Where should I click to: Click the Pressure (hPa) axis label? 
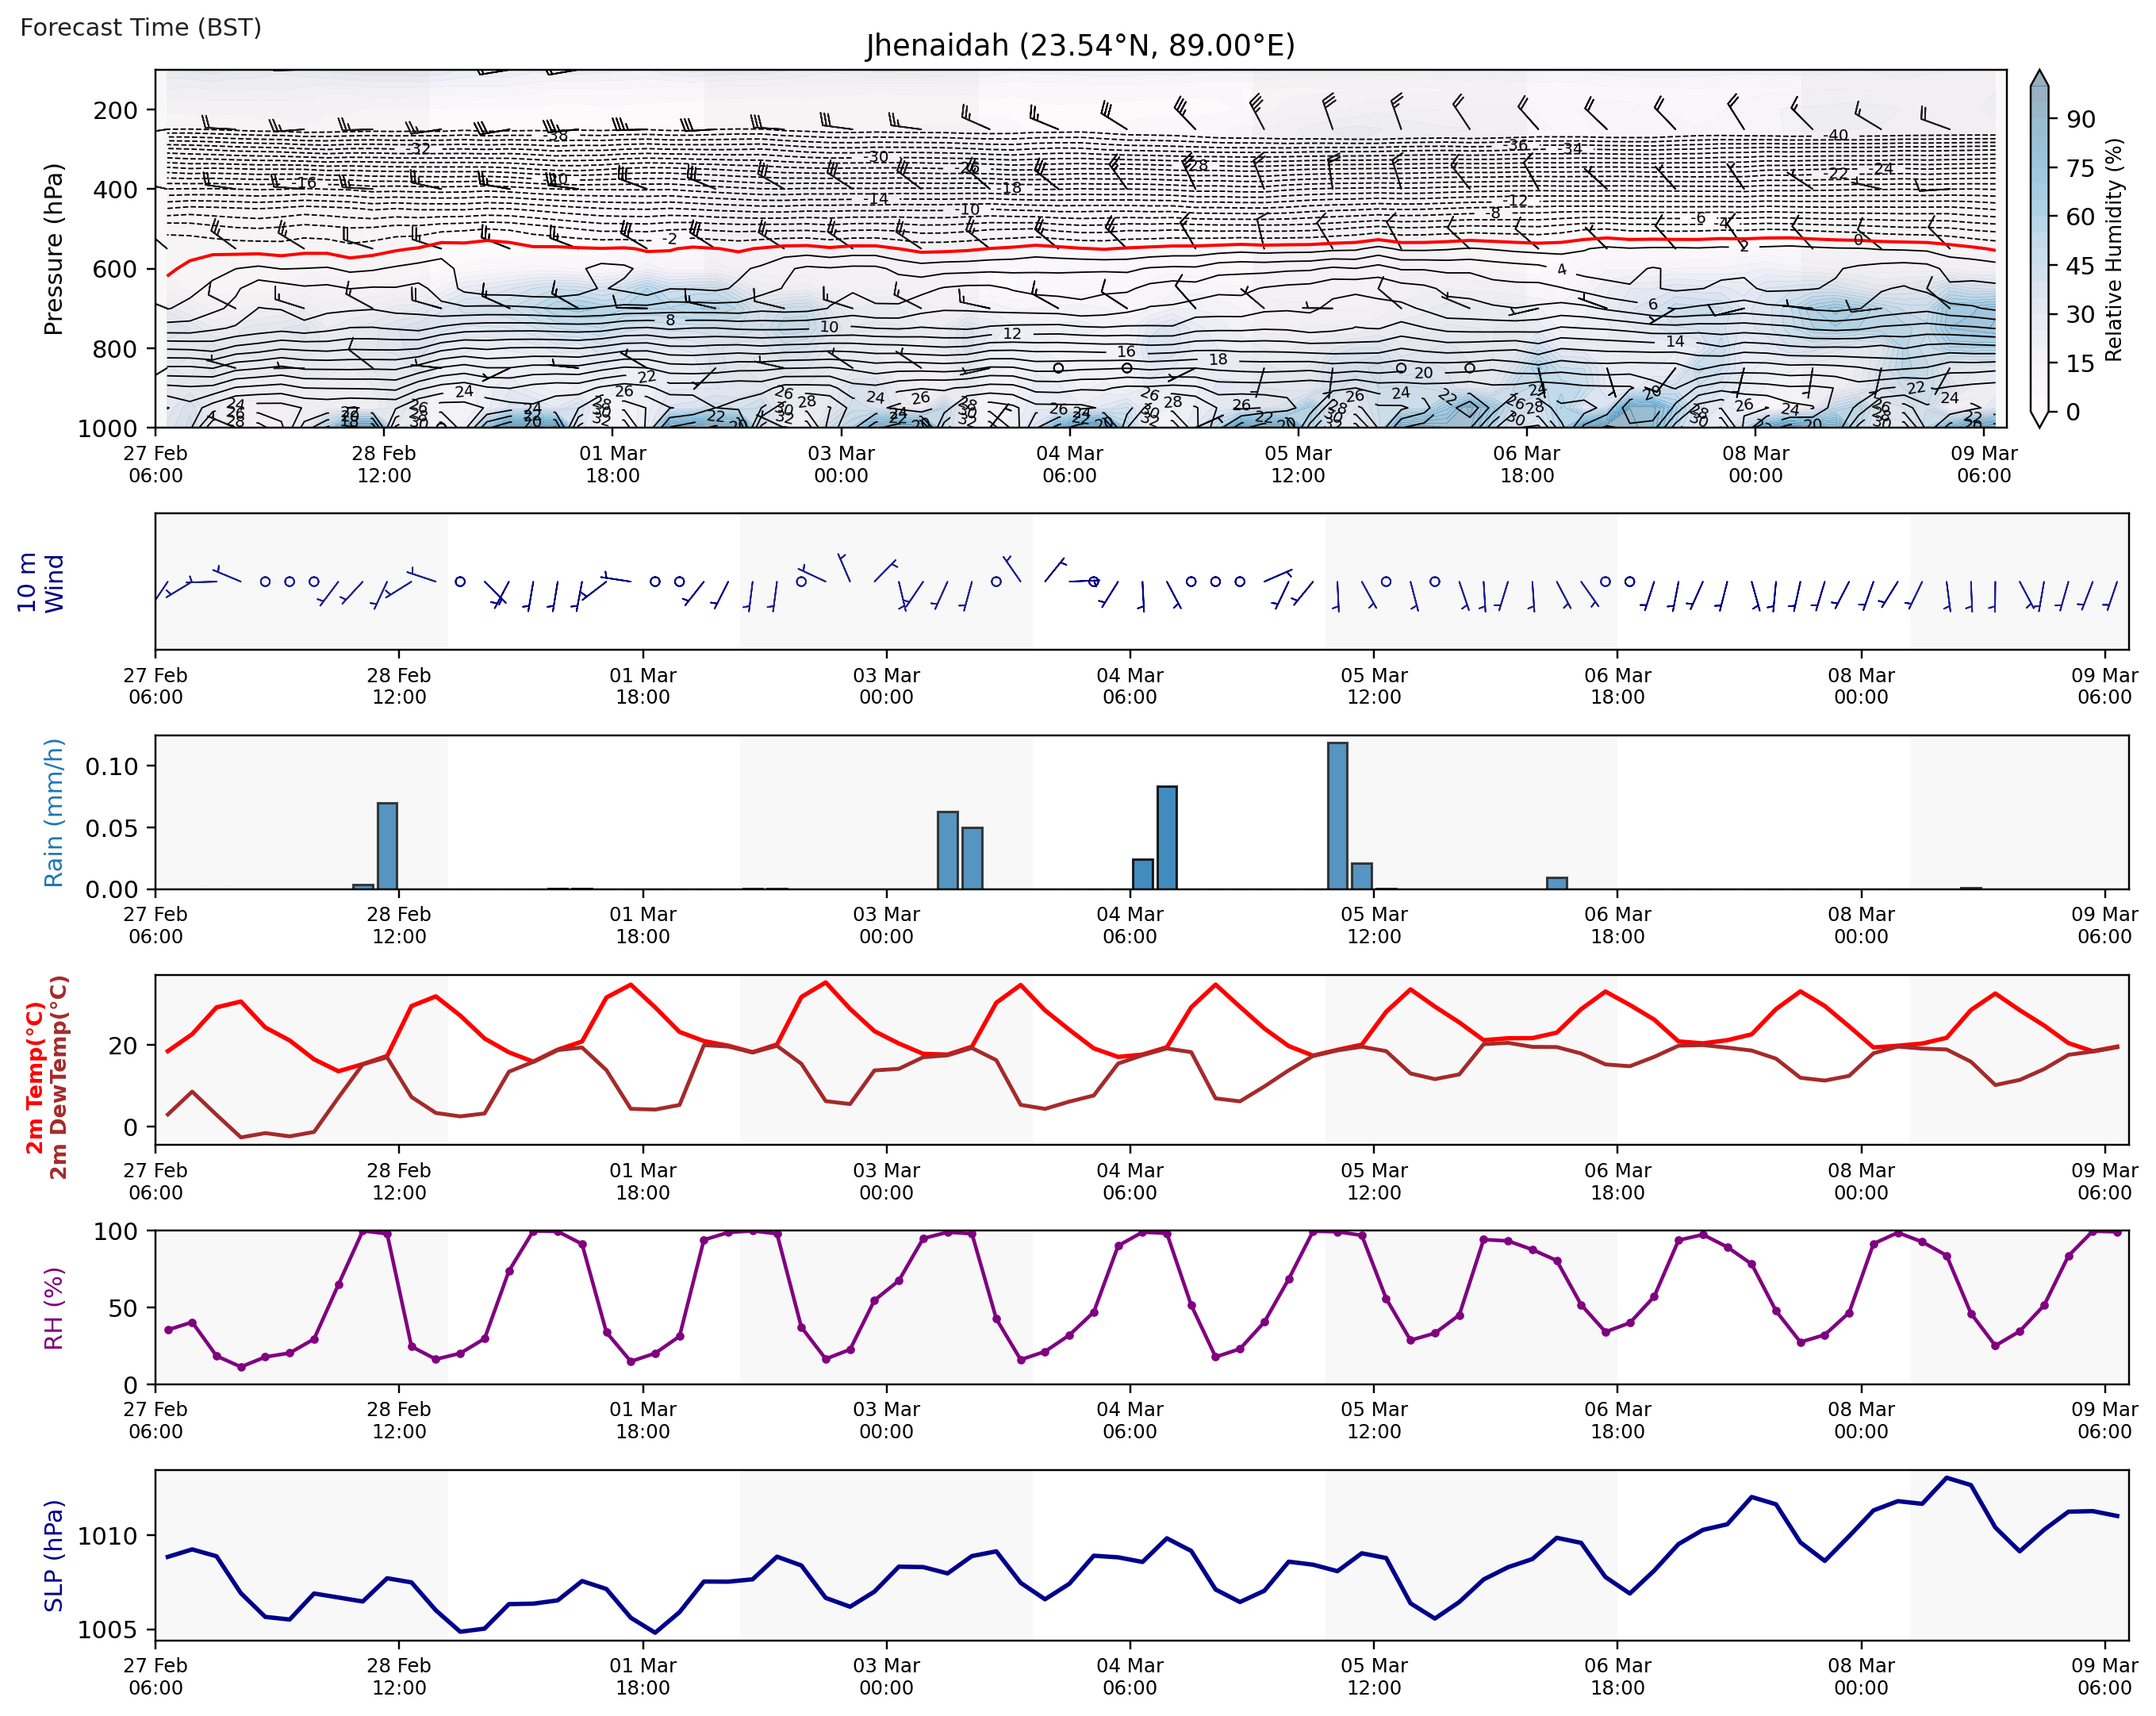tap(53, 249)
